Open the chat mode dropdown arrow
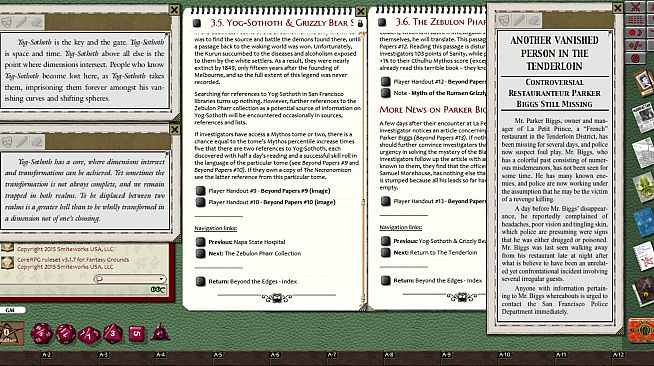The image size is (654, 366). [x=161, y=279]
